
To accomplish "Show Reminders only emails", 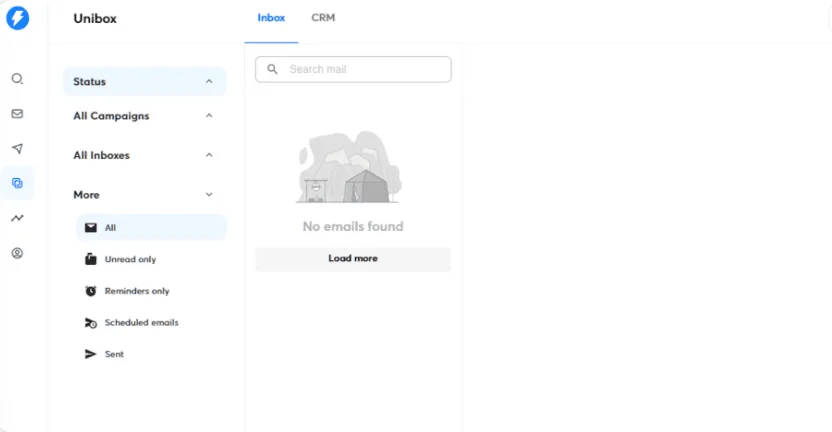I will (x=136, y=291).
